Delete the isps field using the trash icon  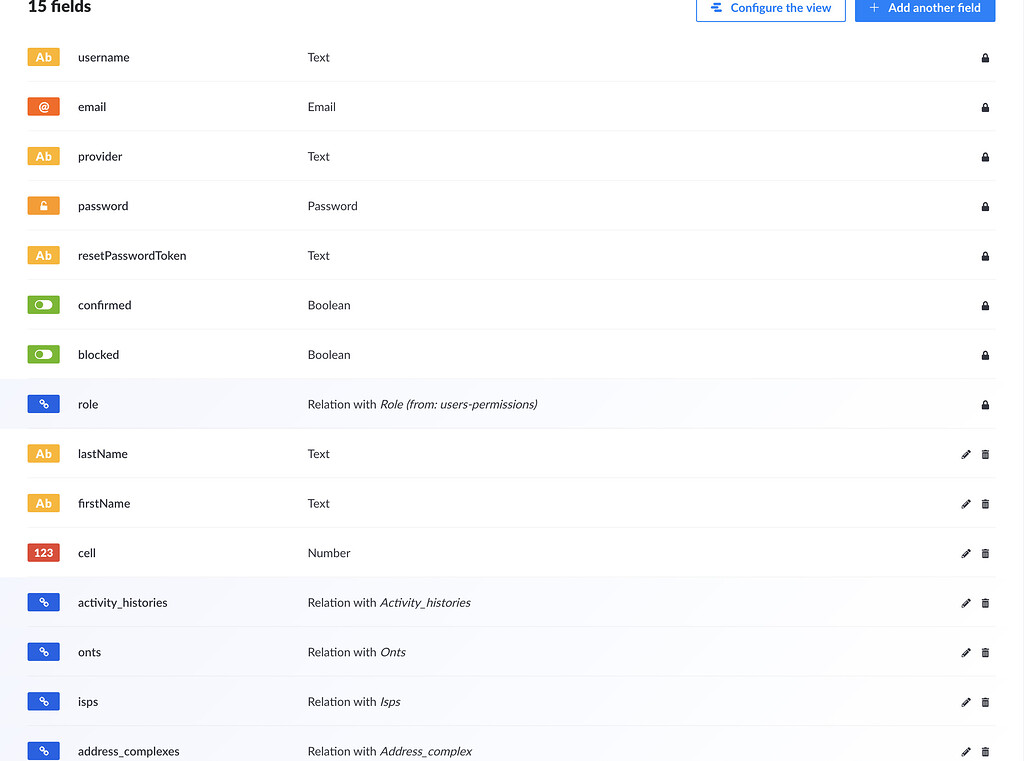[x=985, y=702]
